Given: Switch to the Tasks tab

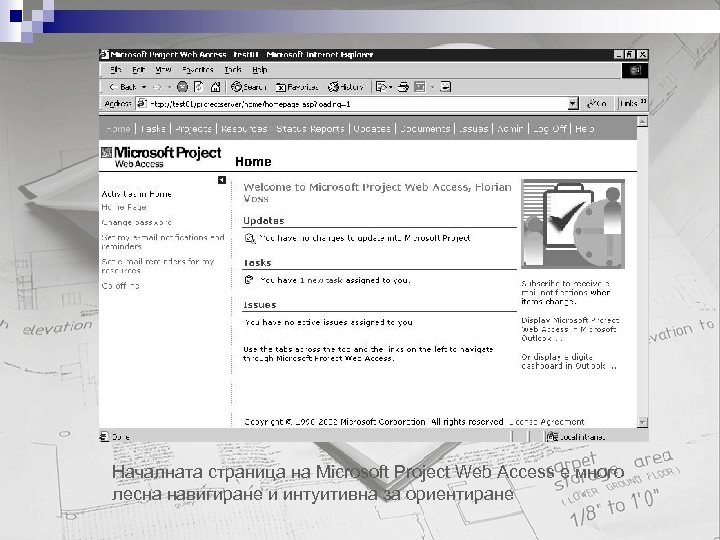Looking at the screenshot, I should click(153, 129).
